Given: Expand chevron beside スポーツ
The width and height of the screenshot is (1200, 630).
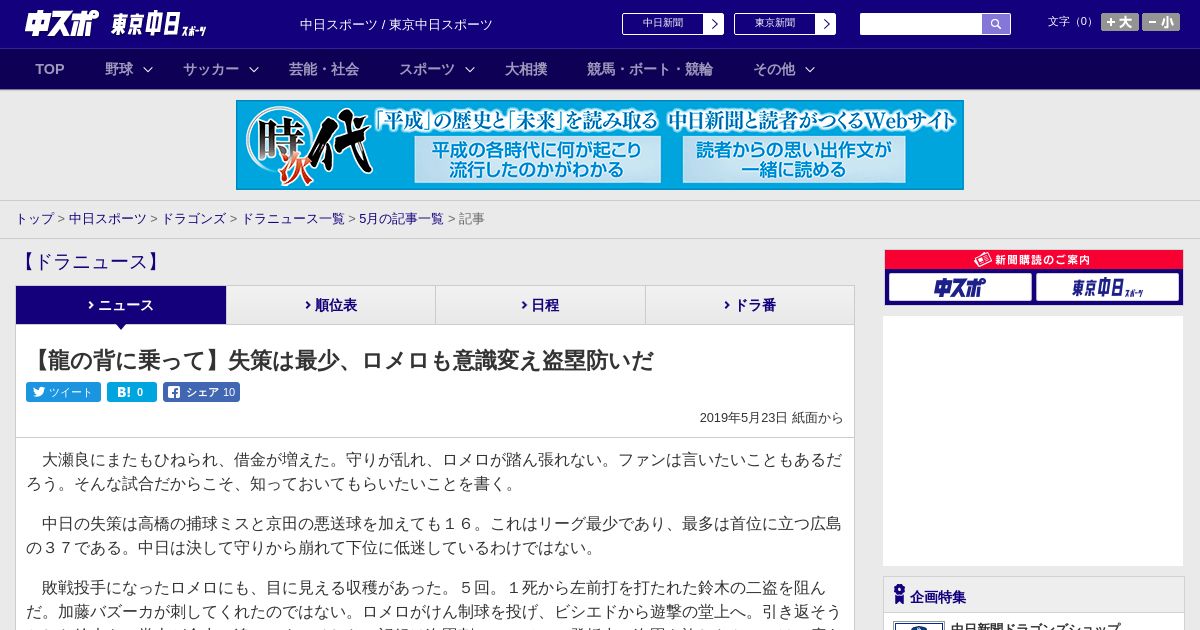Looking at the screenshot, I should tap(470, 69).
